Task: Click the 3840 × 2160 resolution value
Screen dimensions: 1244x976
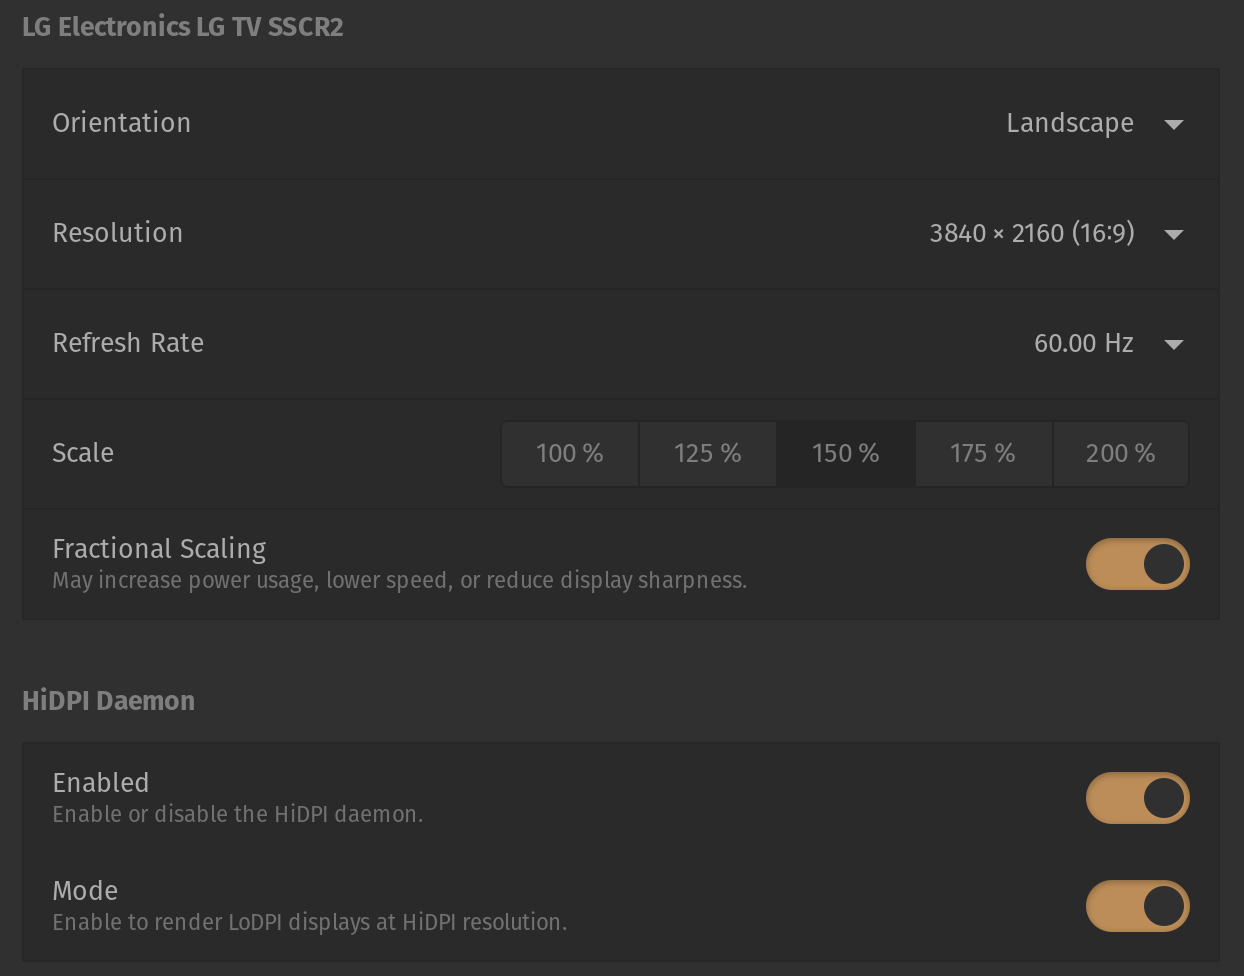Action: click(x=1032, y=233)
